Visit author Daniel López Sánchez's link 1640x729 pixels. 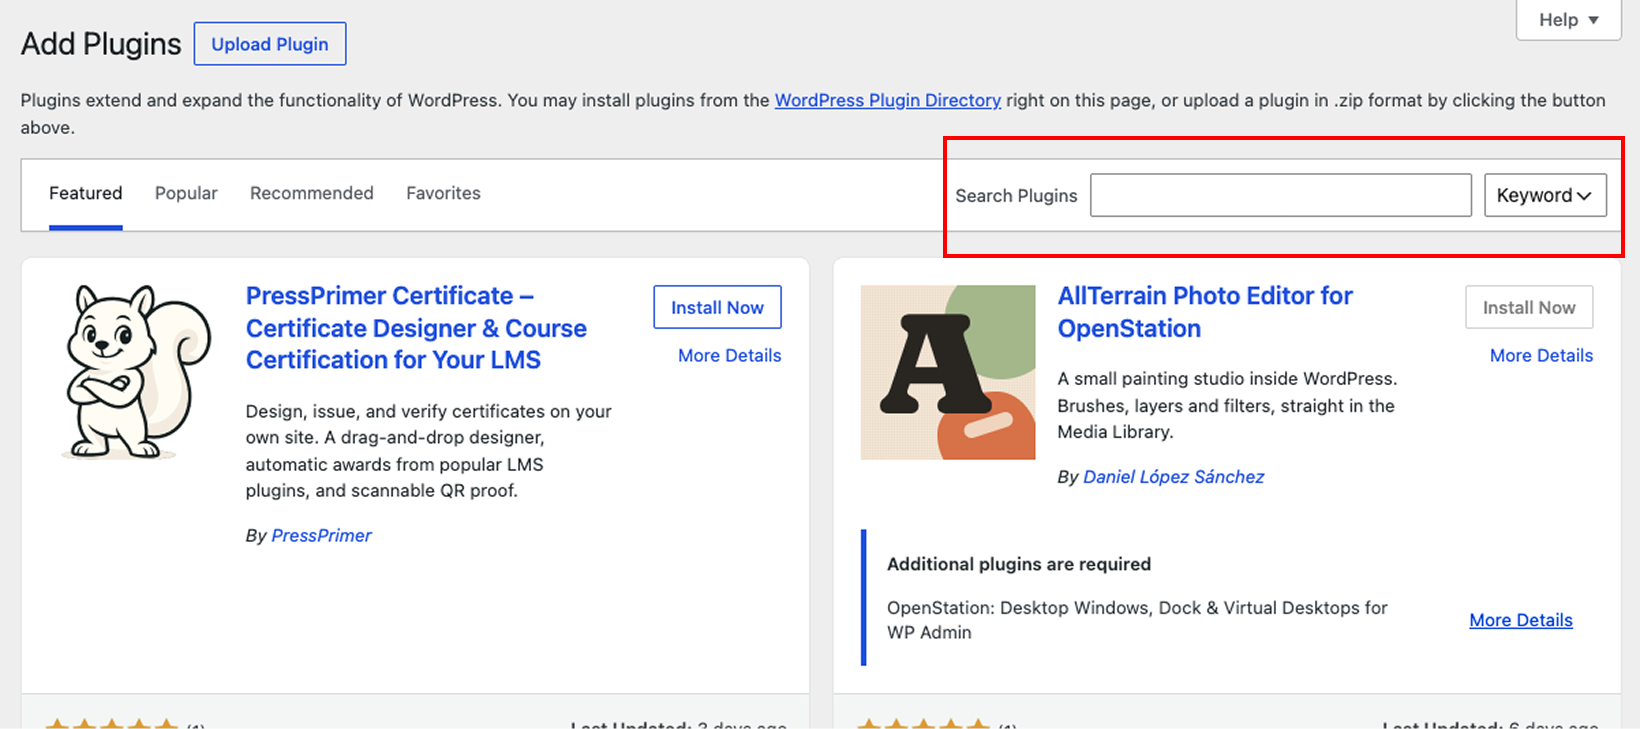click(1174, 477)
